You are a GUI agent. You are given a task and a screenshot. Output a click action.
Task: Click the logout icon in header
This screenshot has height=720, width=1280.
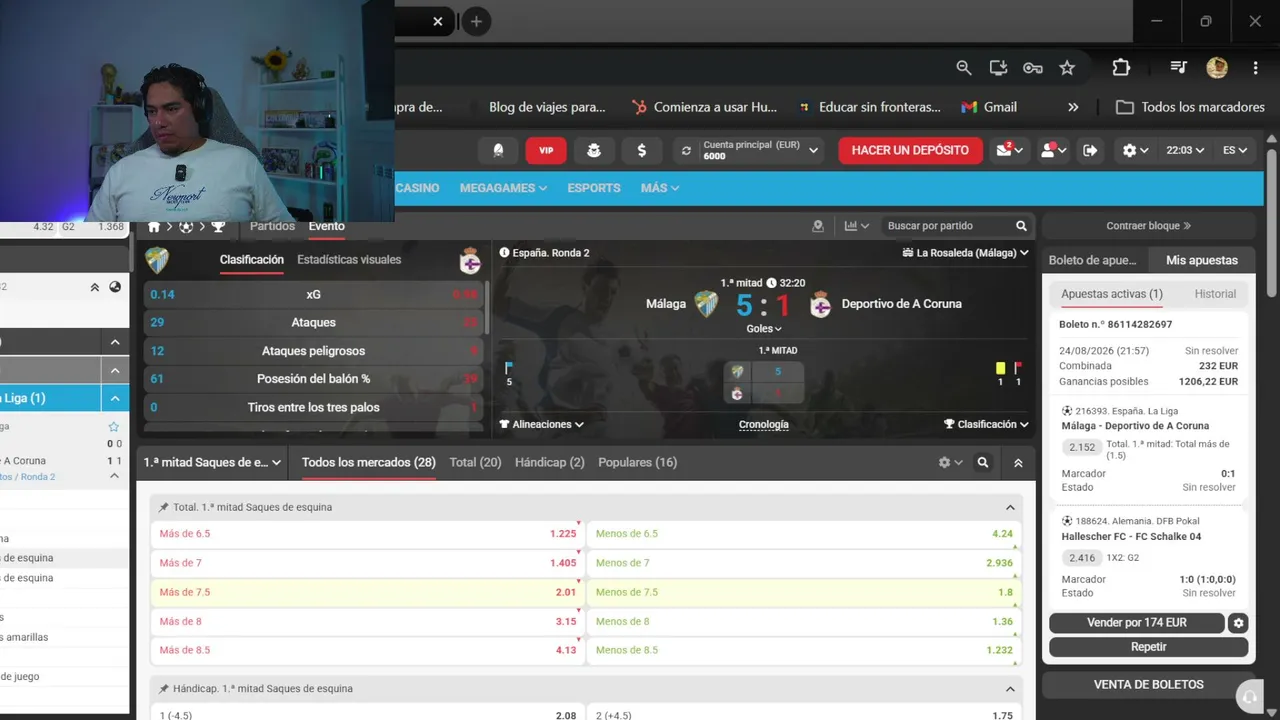pos(1090,150)
